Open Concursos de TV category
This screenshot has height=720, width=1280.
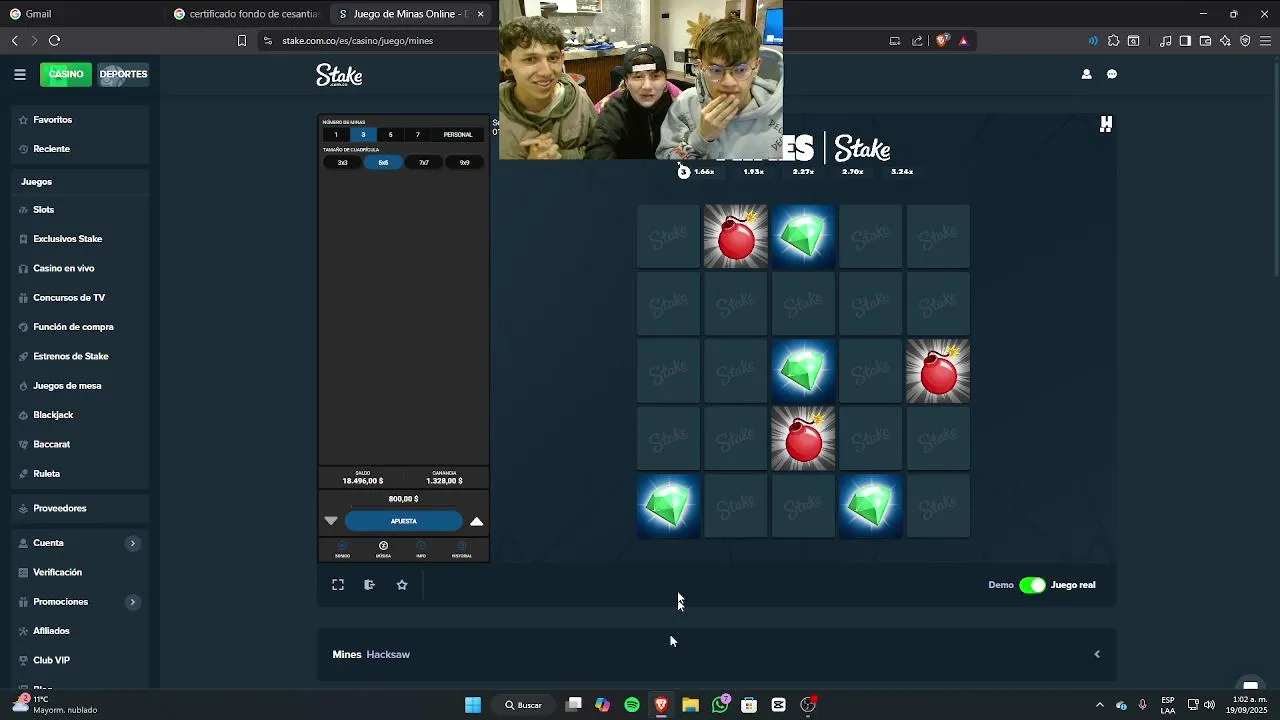click(x=80, y=298)
